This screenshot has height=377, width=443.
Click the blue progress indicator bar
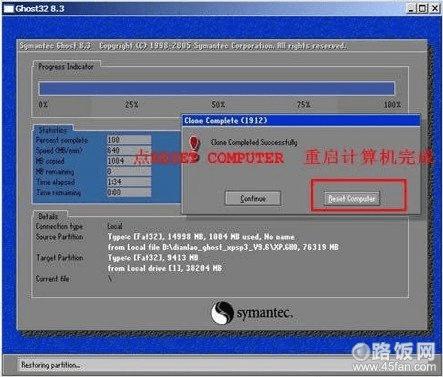tap(217, 89)
